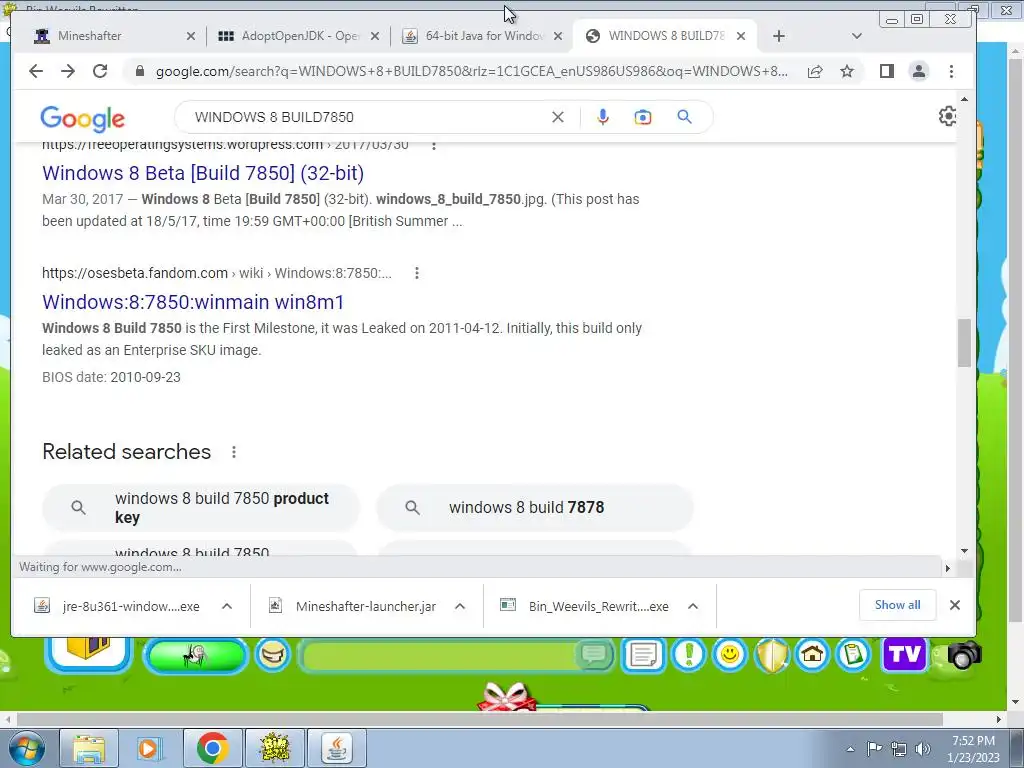
Task: Switch to 64-bit Java for Windows tab
Action: click(x=482, y=36)
